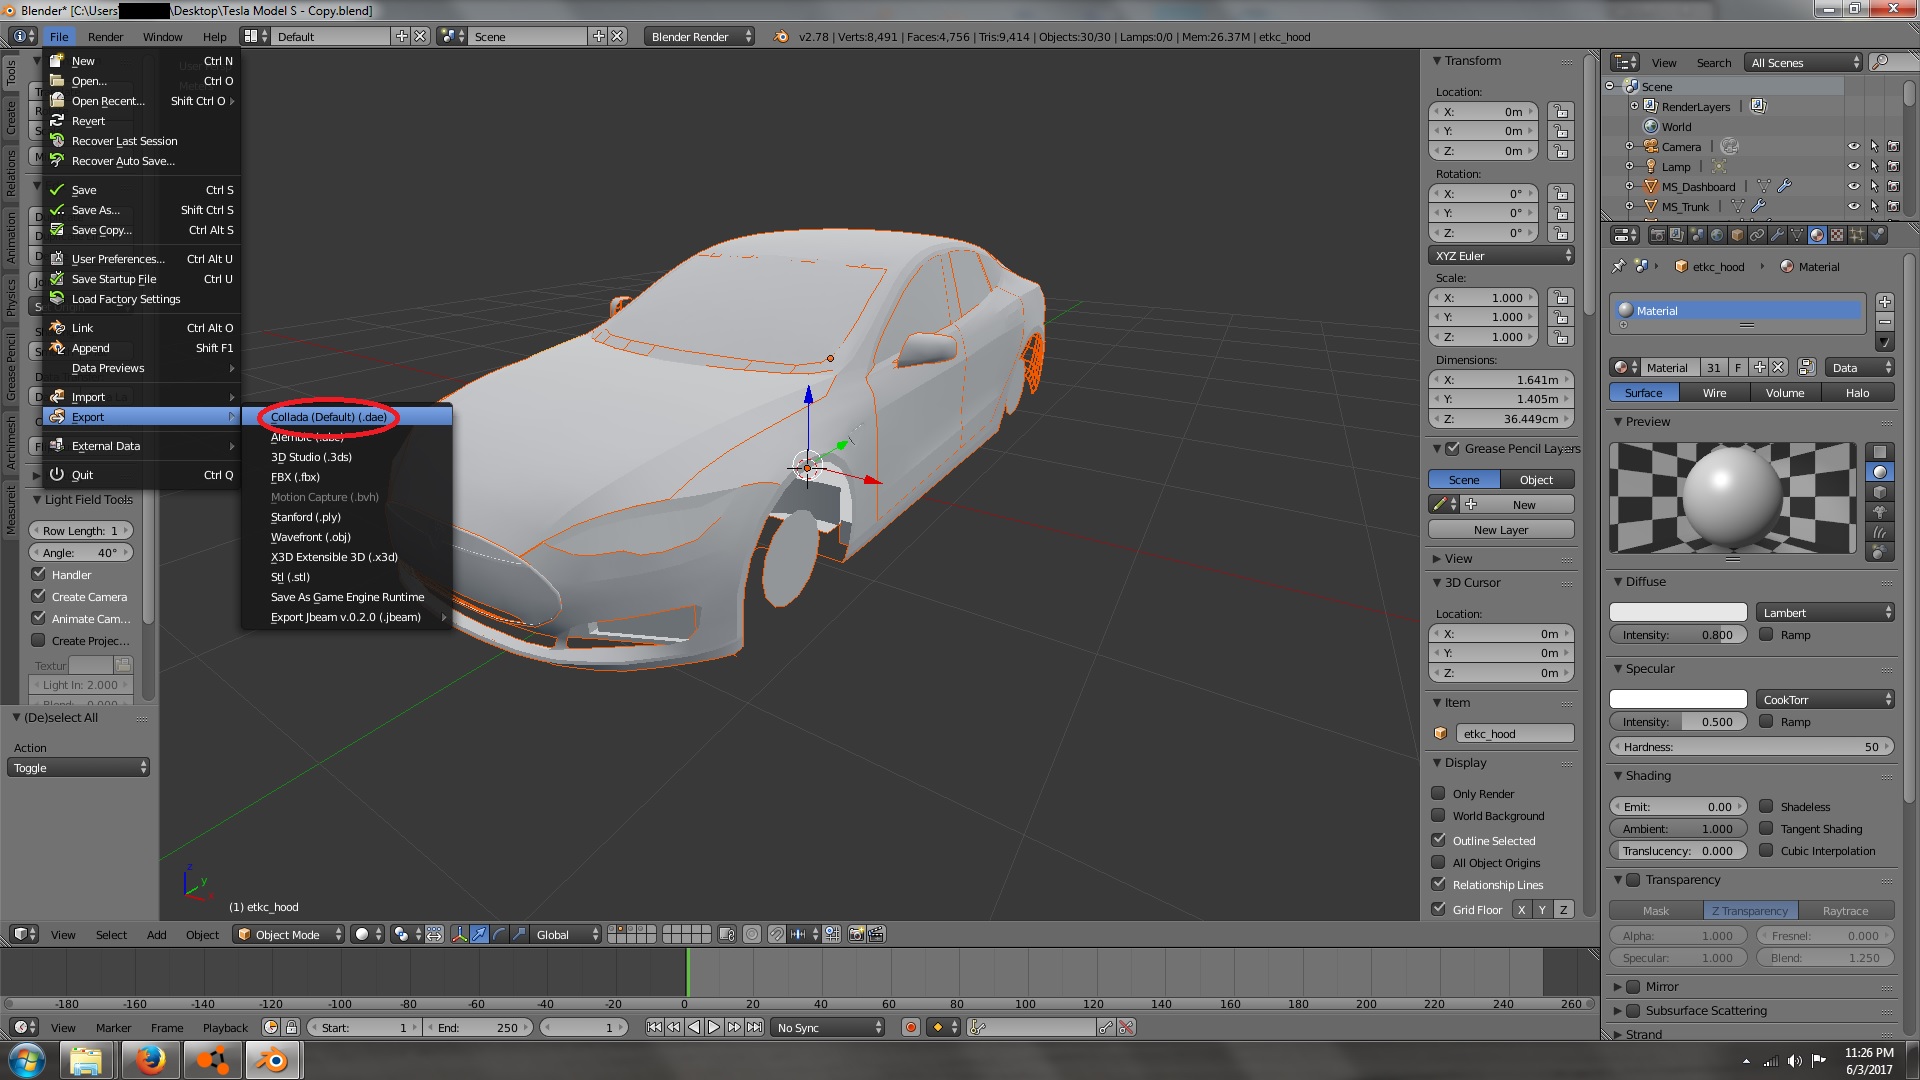Open the Texture properties tab checker icon
The width and height of the screenshot is (1920, 1080).
1837,235
